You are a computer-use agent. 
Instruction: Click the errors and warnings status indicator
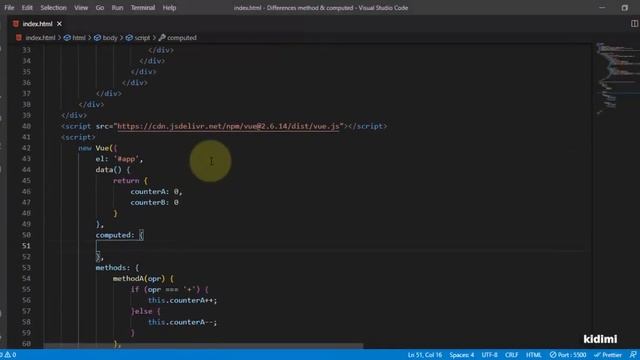(x=9, y=355)
